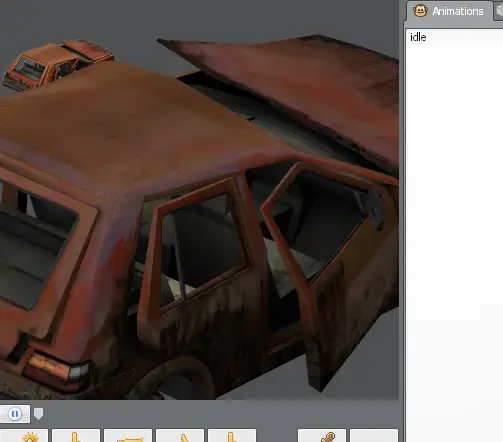The height and width of the screenshot is (442, 503).
Task: Click the drumstick bone icon button
Action: 322,437
